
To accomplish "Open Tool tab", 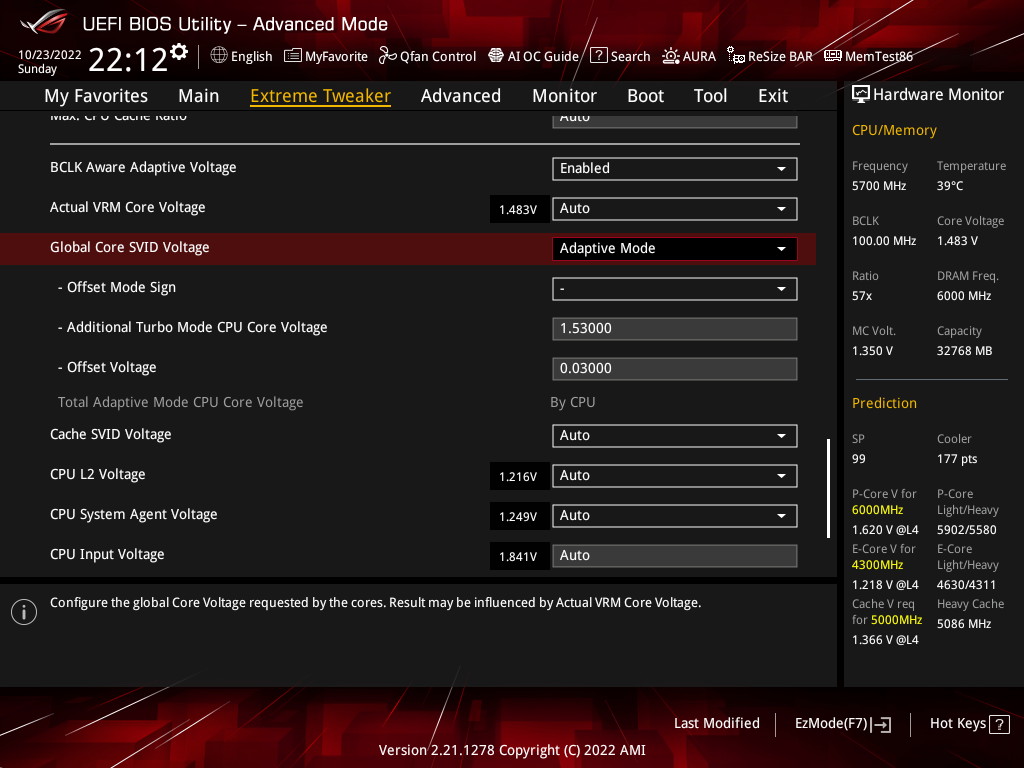I will pos(711,96).
